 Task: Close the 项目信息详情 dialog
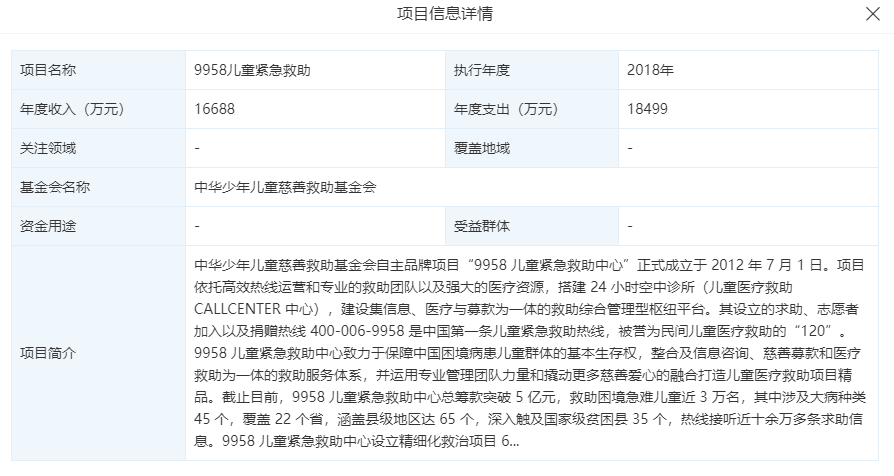click(872, 14)
